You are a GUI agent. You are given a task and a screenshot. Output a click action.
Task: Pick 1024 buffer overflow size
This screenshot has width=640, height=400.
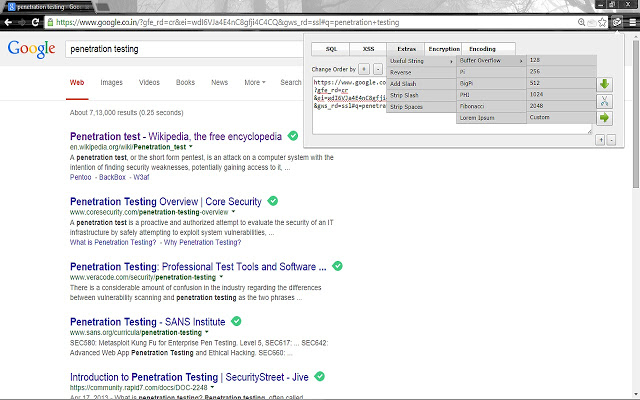[x=562, y=94]
